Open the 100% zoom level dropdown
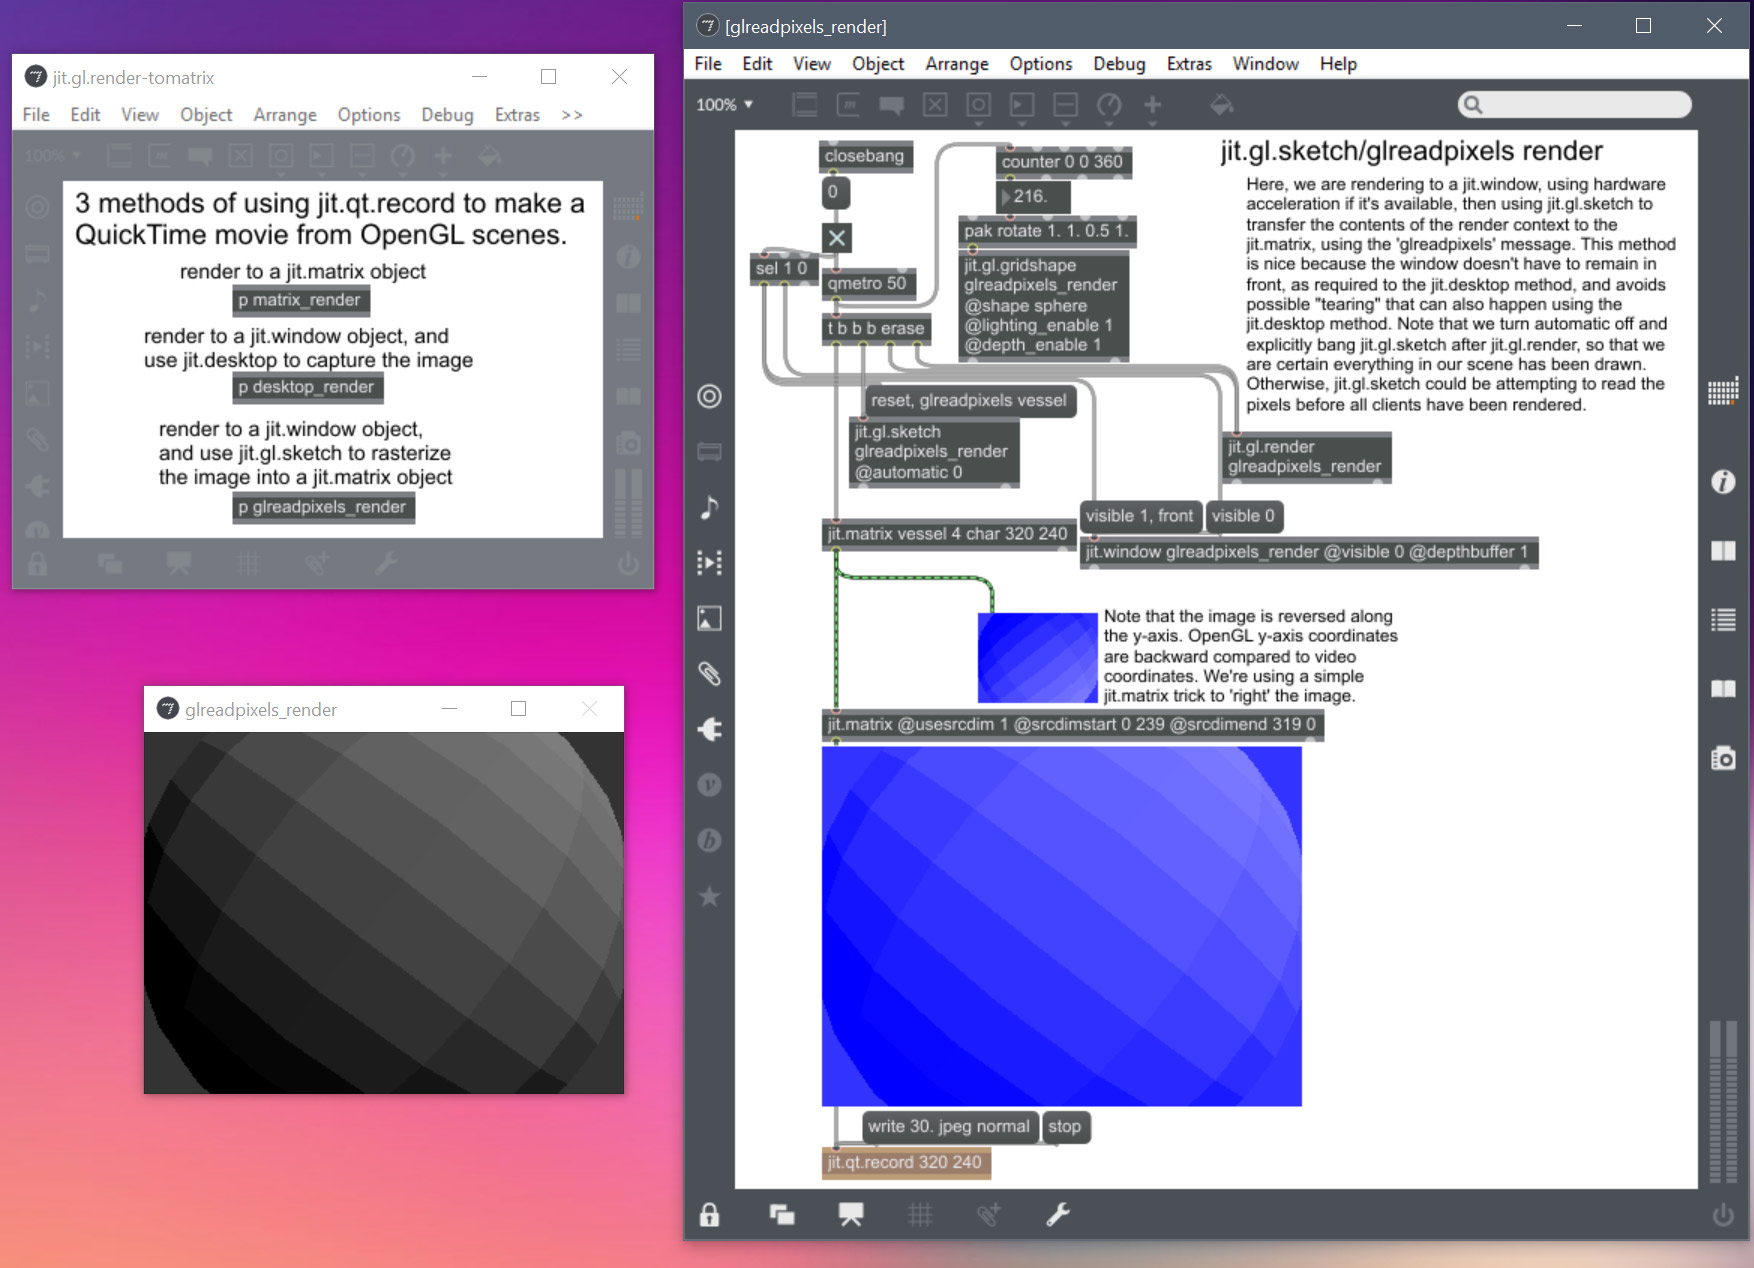This screenshot has height=1268, width=1754. 722,104
